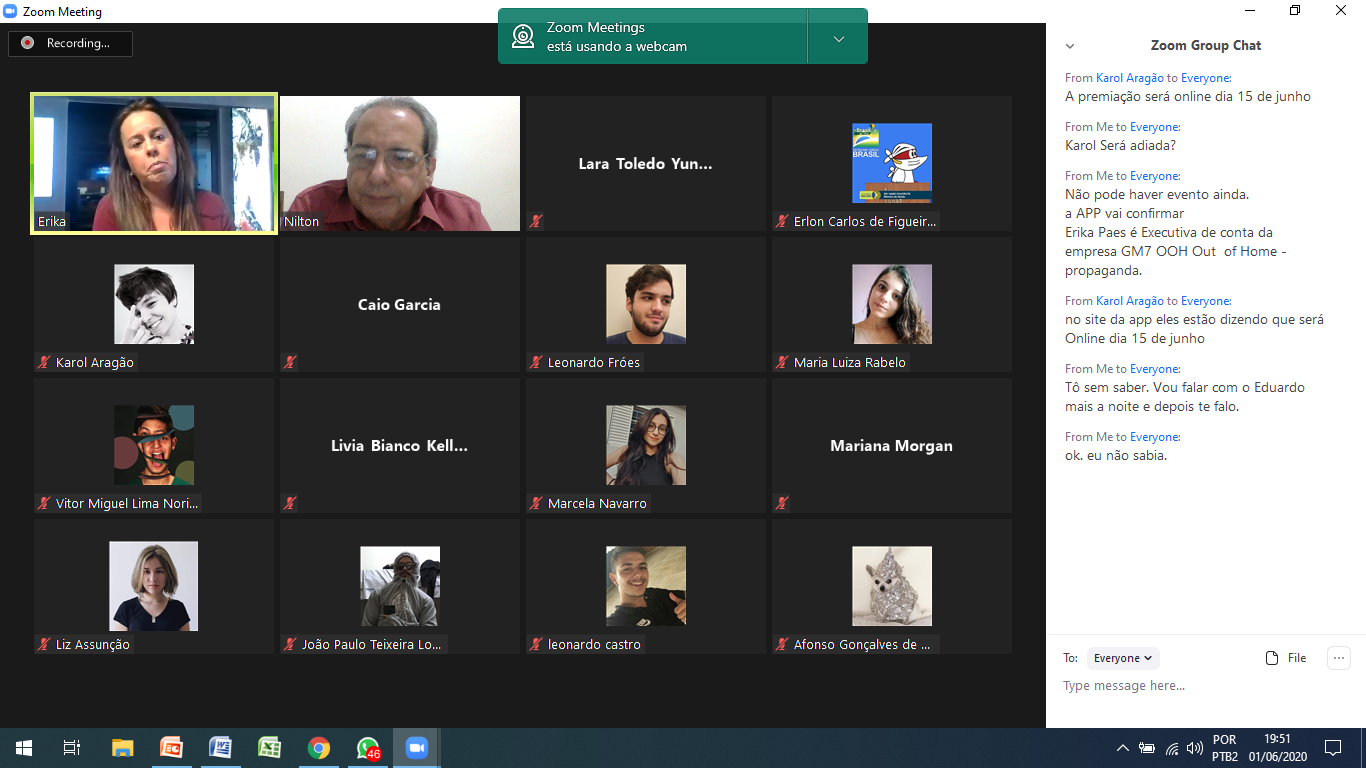Click Liz Assunção profile picture
Viewport: 1366px width, 768px height.
(154, 586)
